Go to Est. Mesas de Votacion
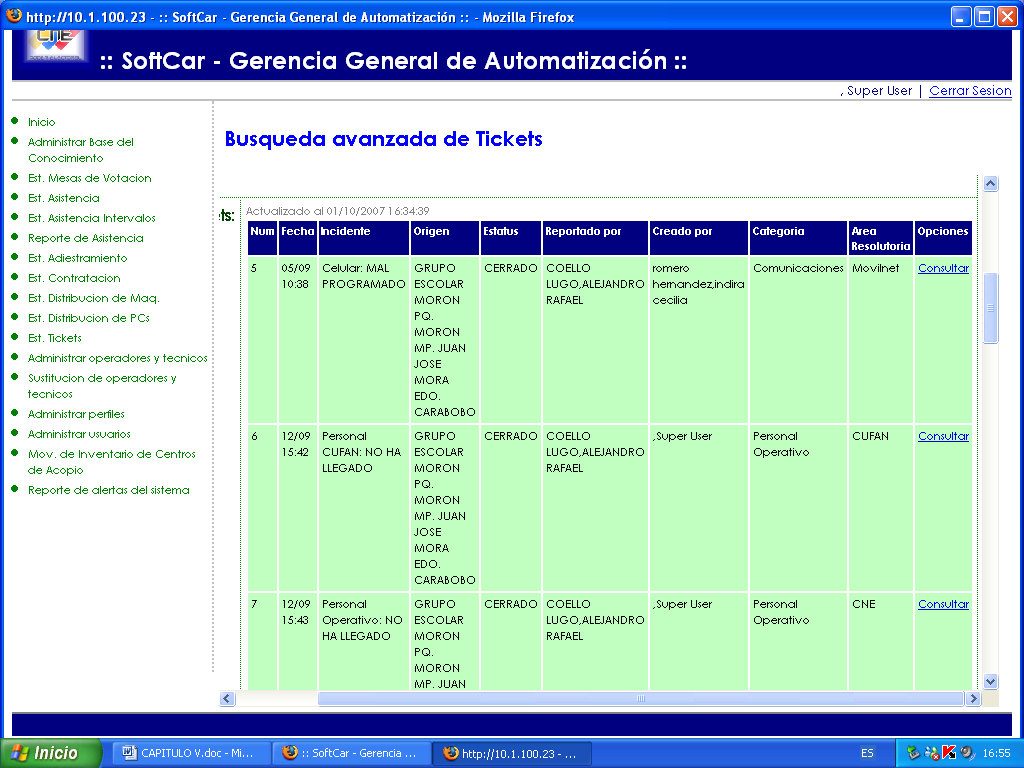The width and height of the screenshot is (1024, 768). click(x=89, y=178)
